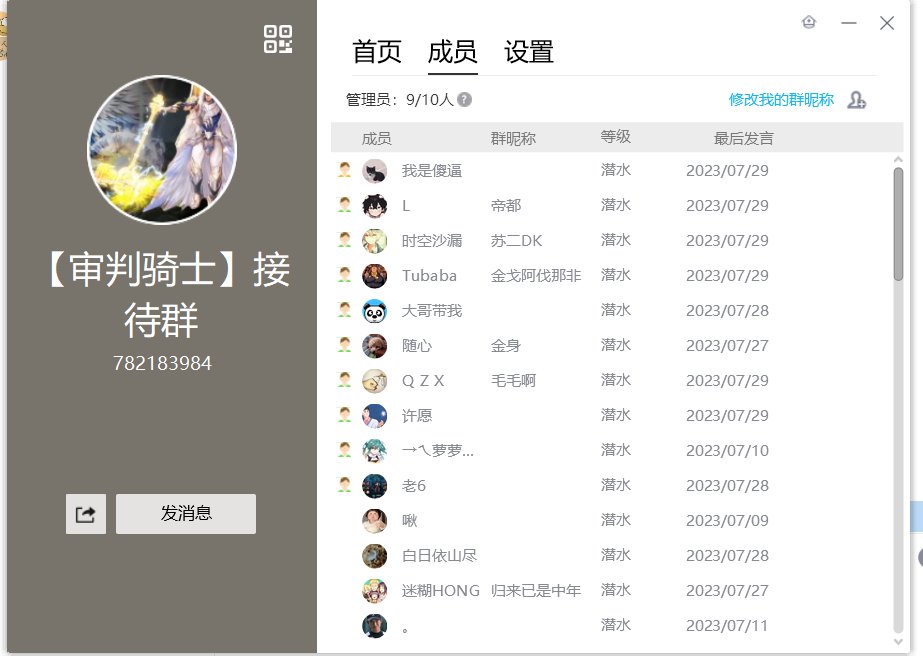Sort by the 群昵称 column header
Screen dimensions: 923x656
513,138
